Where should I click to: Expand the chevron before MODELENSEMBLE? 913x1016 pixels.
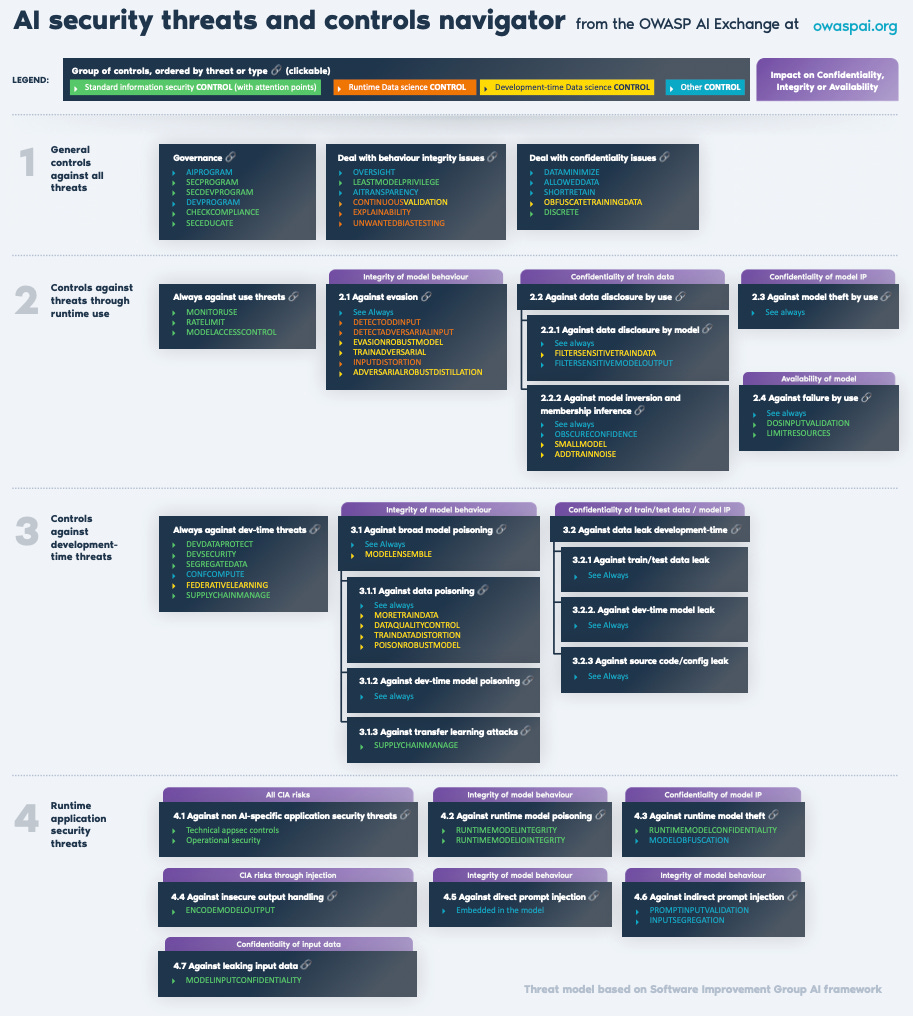[x=355, y=554]
